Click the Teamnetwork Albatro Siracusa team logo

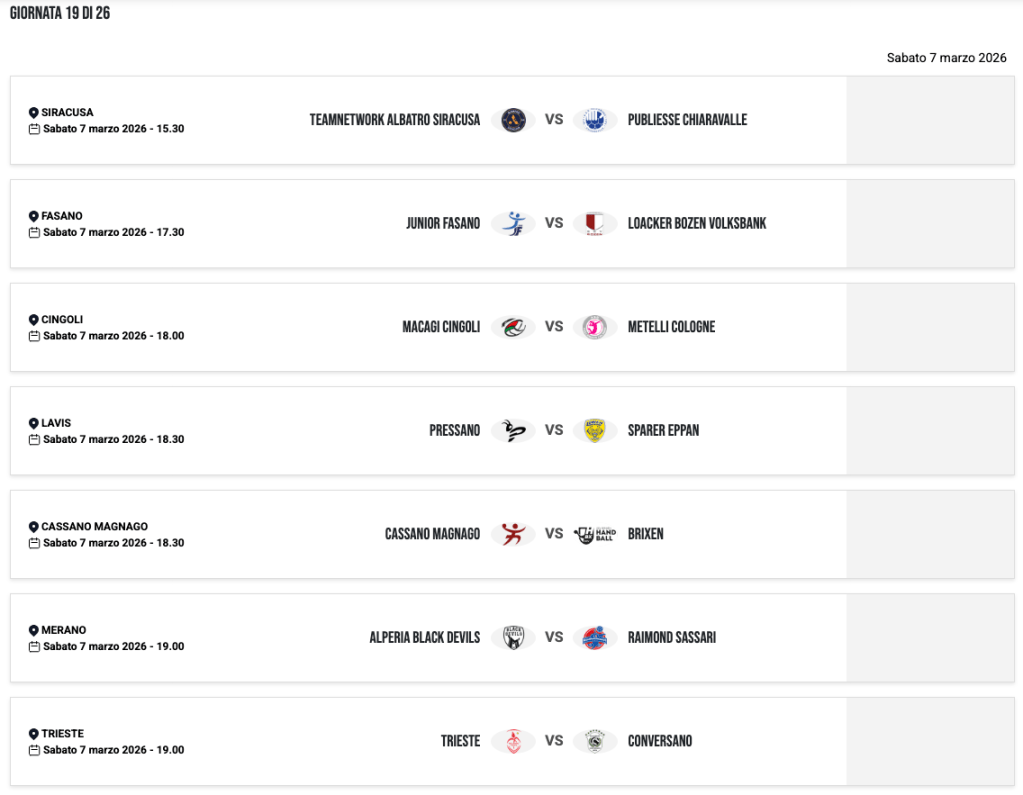click(513, 120)
